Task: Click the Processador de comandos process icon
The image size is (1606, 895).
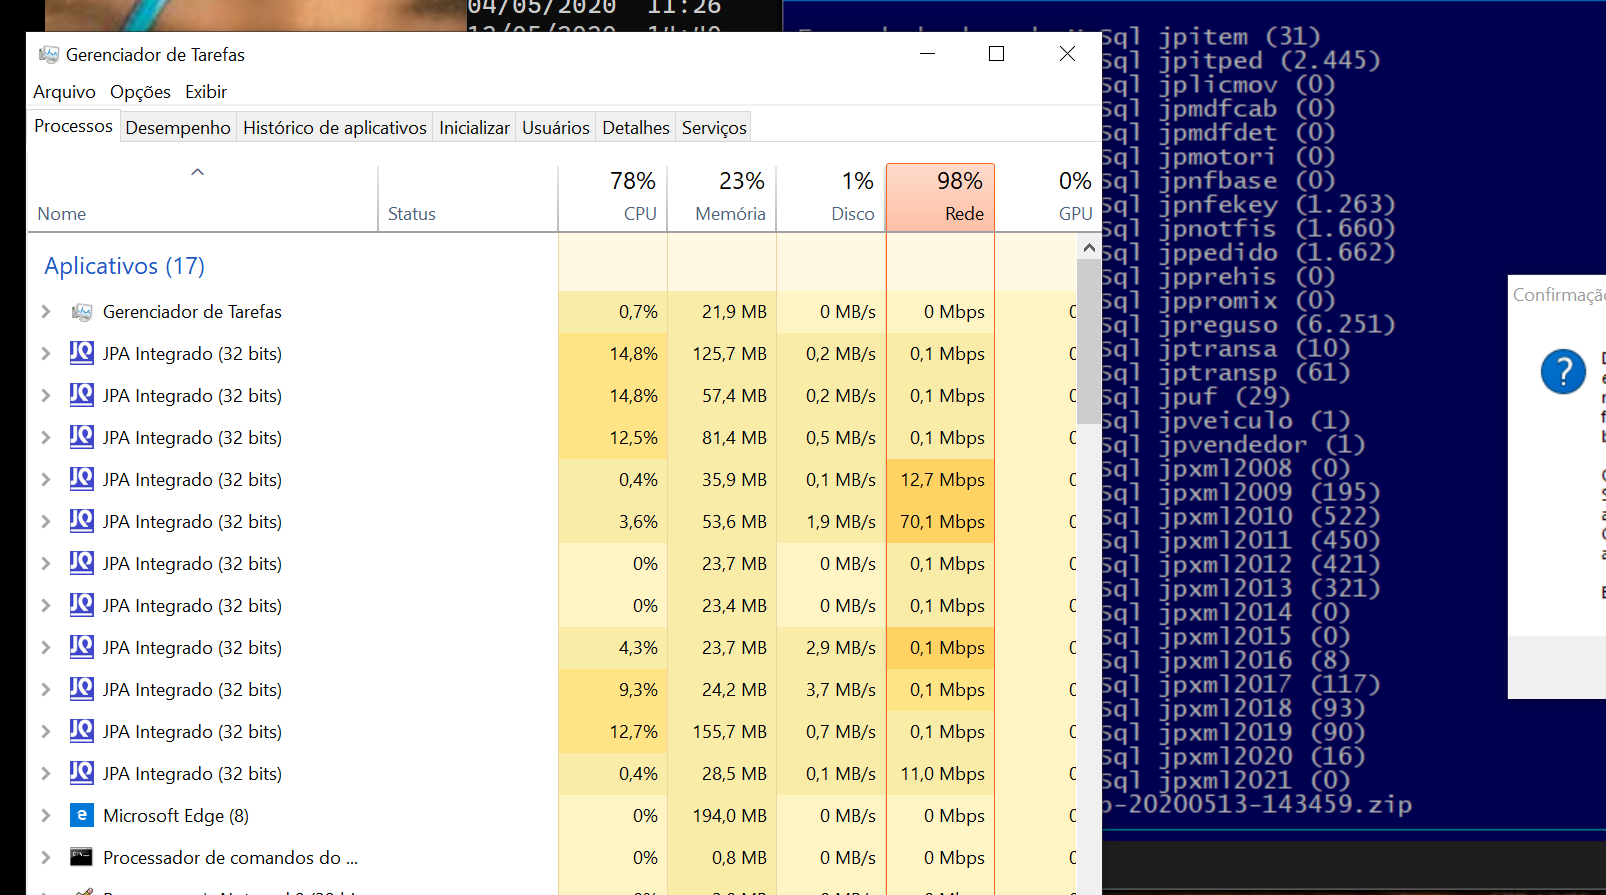Action: tap(82, 857)
